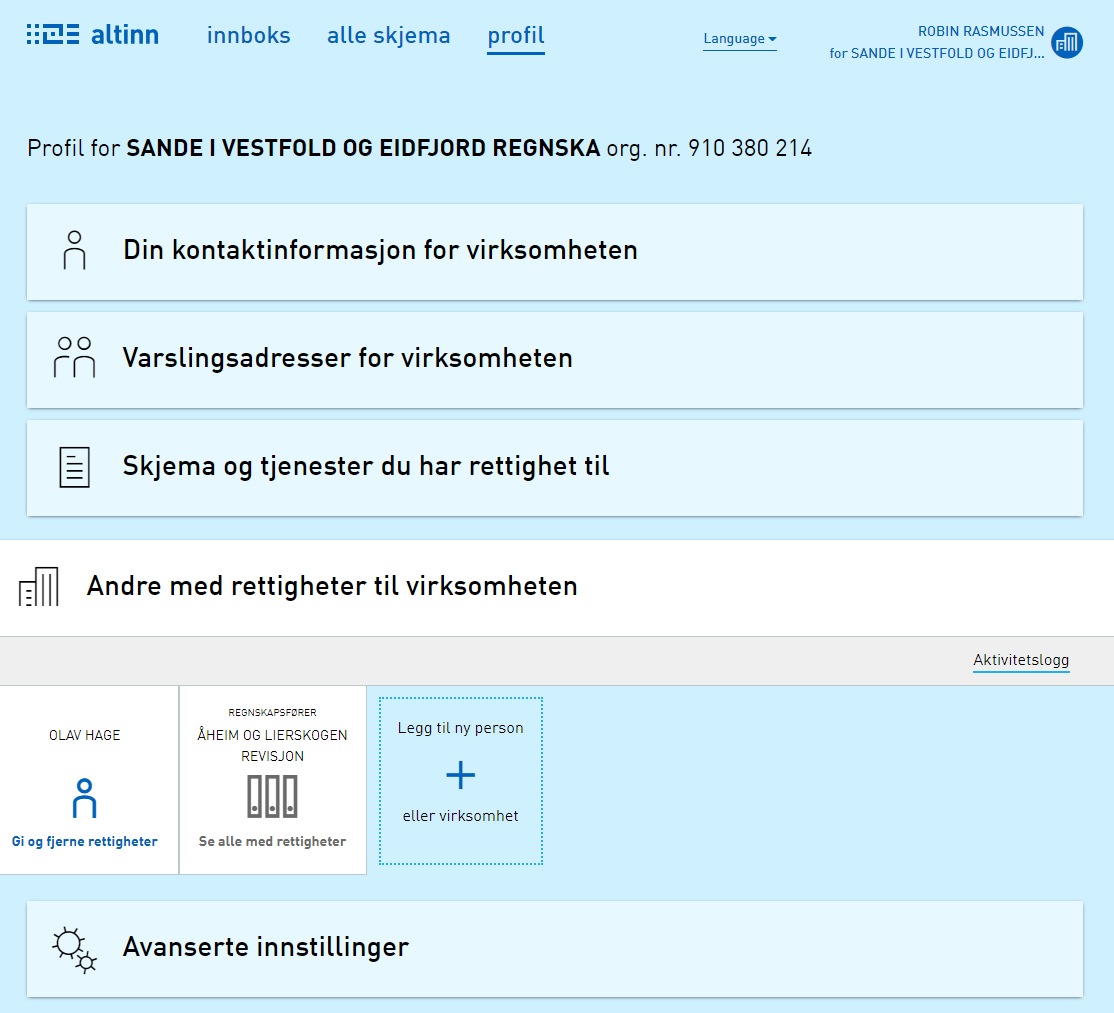Click Legg til ny person text
The width and height of the screenshot is (1114, 1013).
(460, 728)
